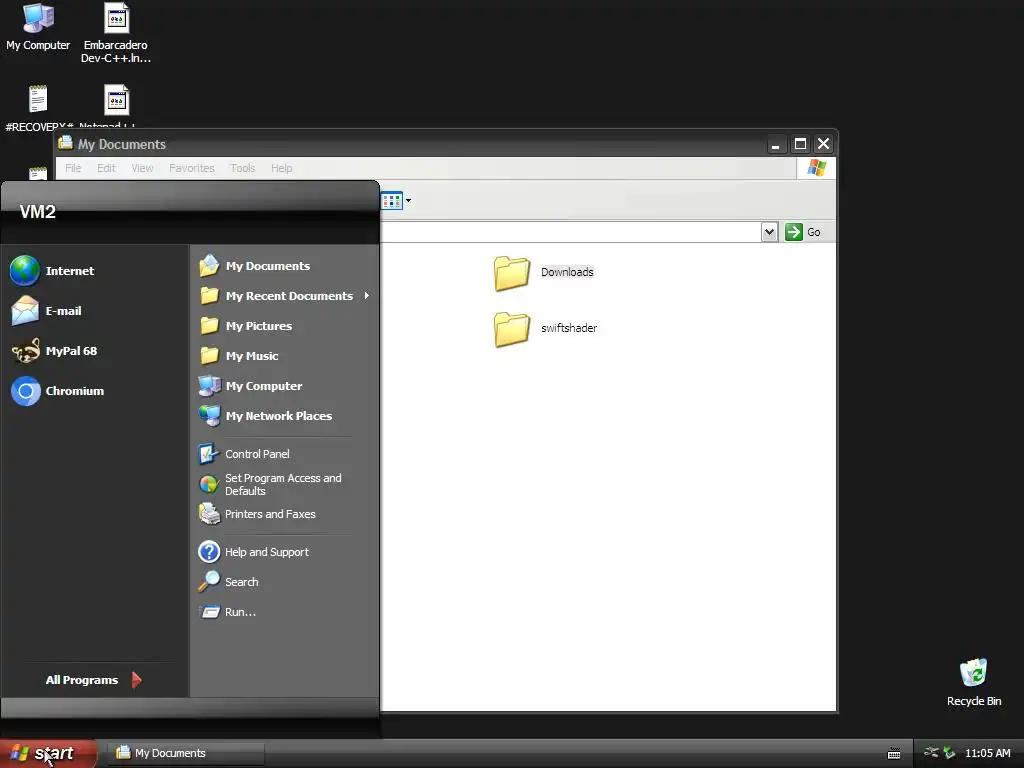
Task: Select the #RECOVERY# desktop file icon
Action: point(39,108)
